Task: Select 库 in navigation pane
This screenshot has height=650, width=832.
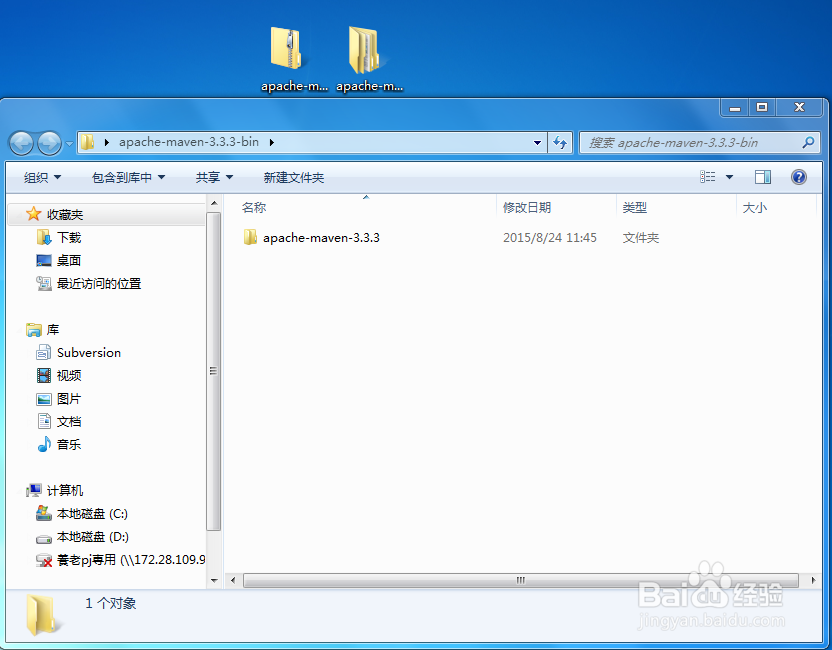Action: 53,330
